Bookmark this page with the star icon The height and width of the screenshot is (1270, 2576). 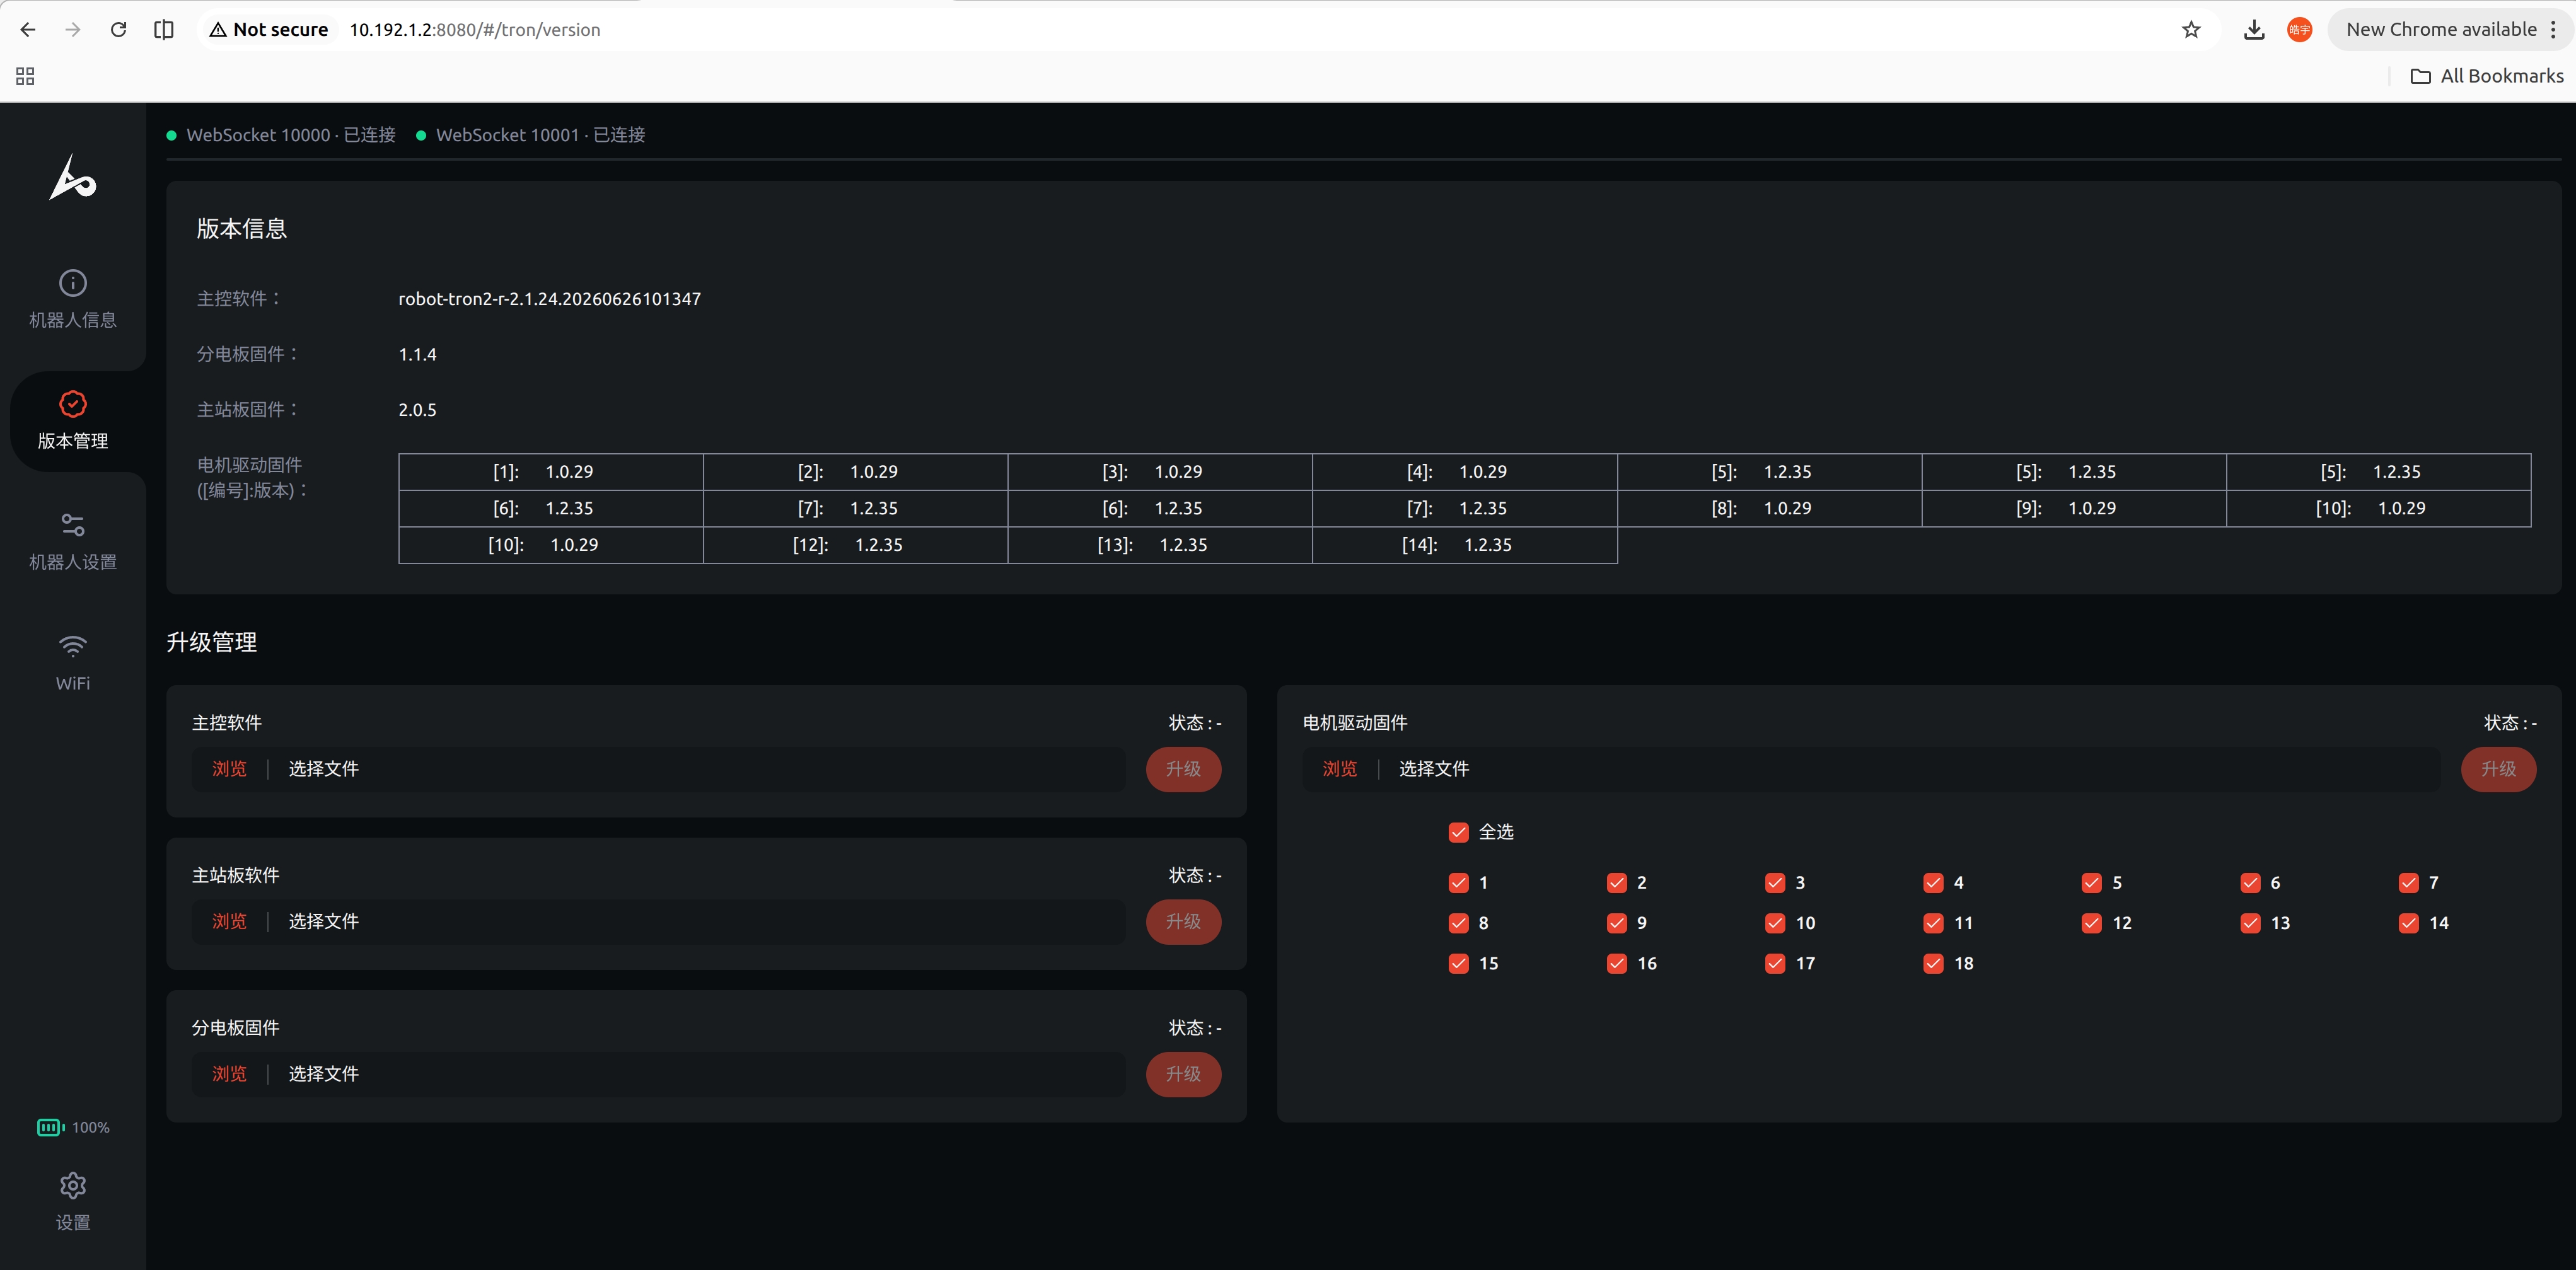tap(2191, 30)
